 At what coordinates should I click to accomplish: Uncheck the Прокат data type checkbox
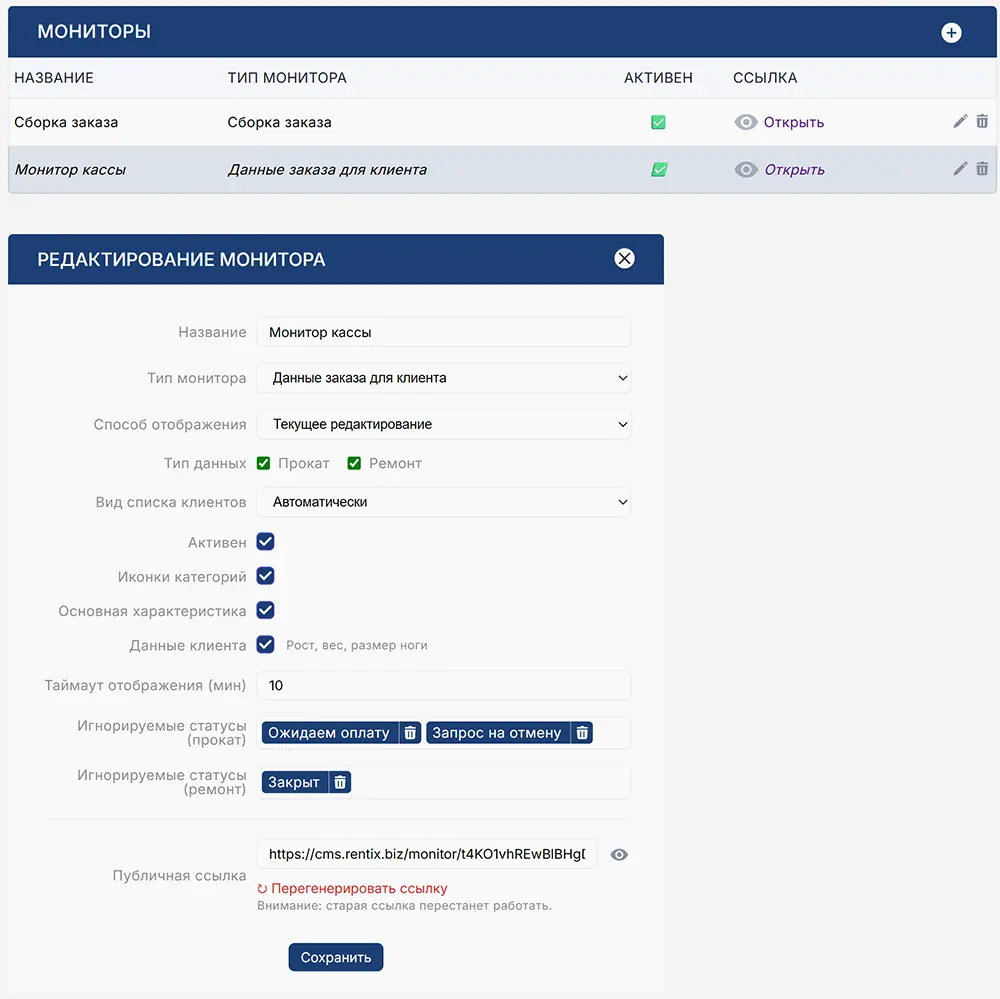(x=264, y=463)
